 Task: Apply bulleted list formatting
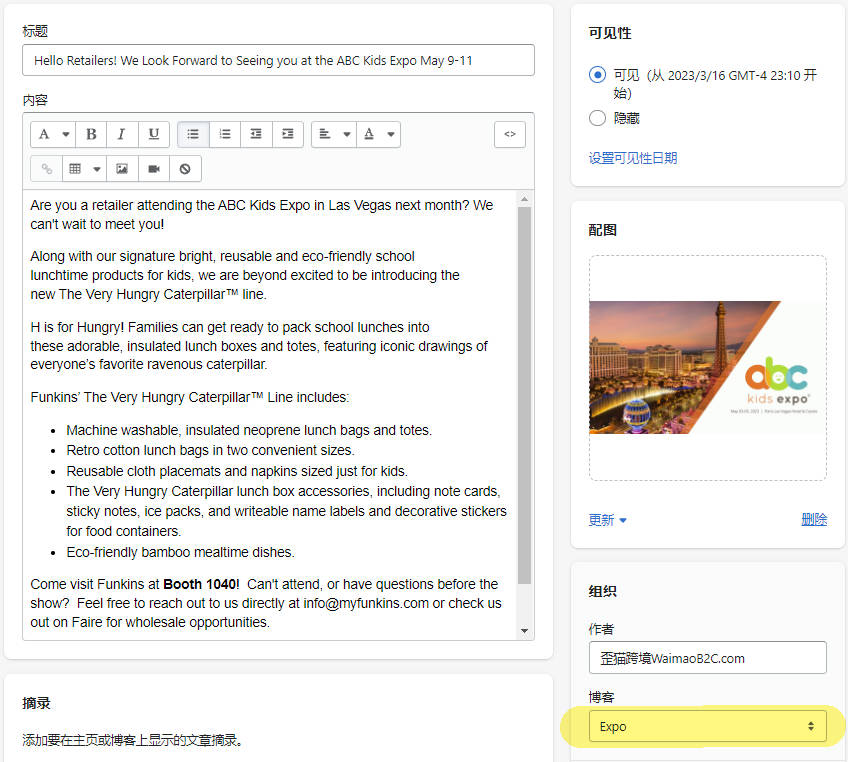click(x=193, y=134)
